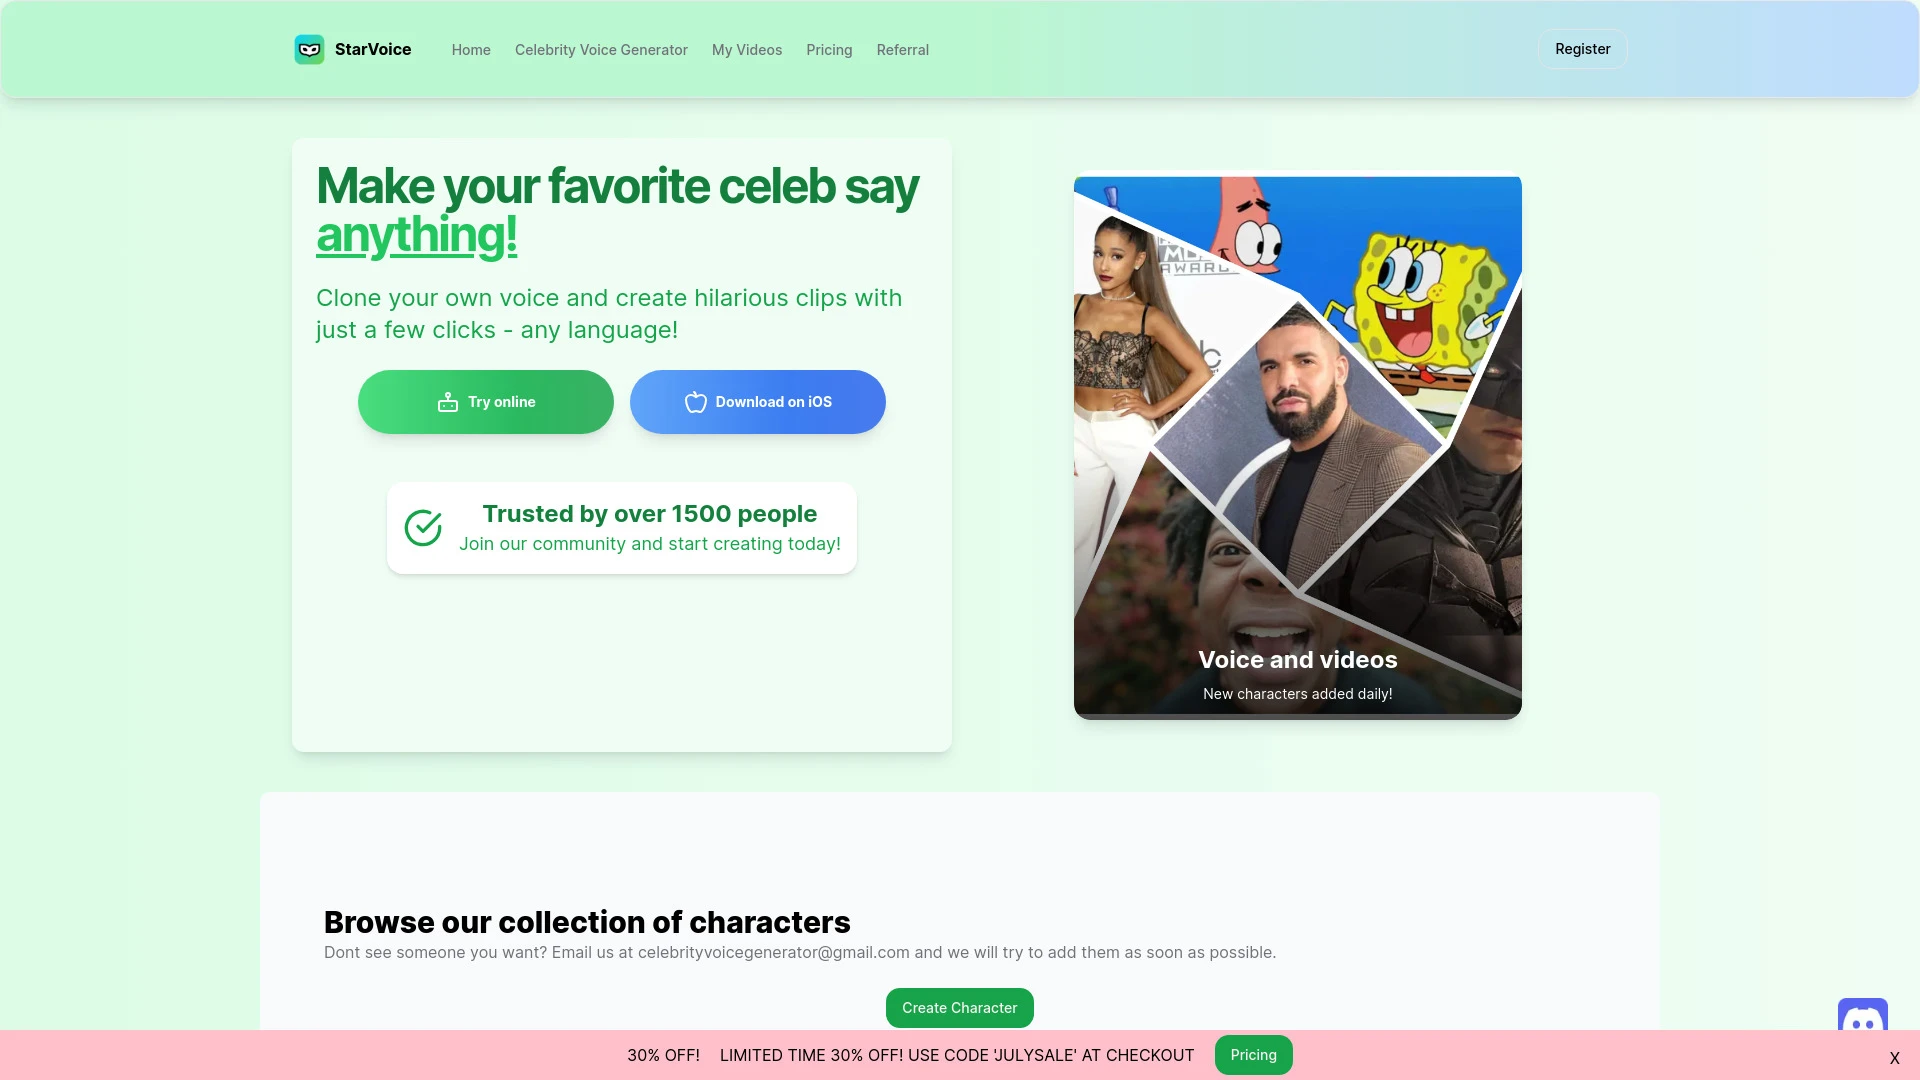Expand the Home navigation dropdown
Viewport: 1920px width, 1080px height.
coord(471,49)
